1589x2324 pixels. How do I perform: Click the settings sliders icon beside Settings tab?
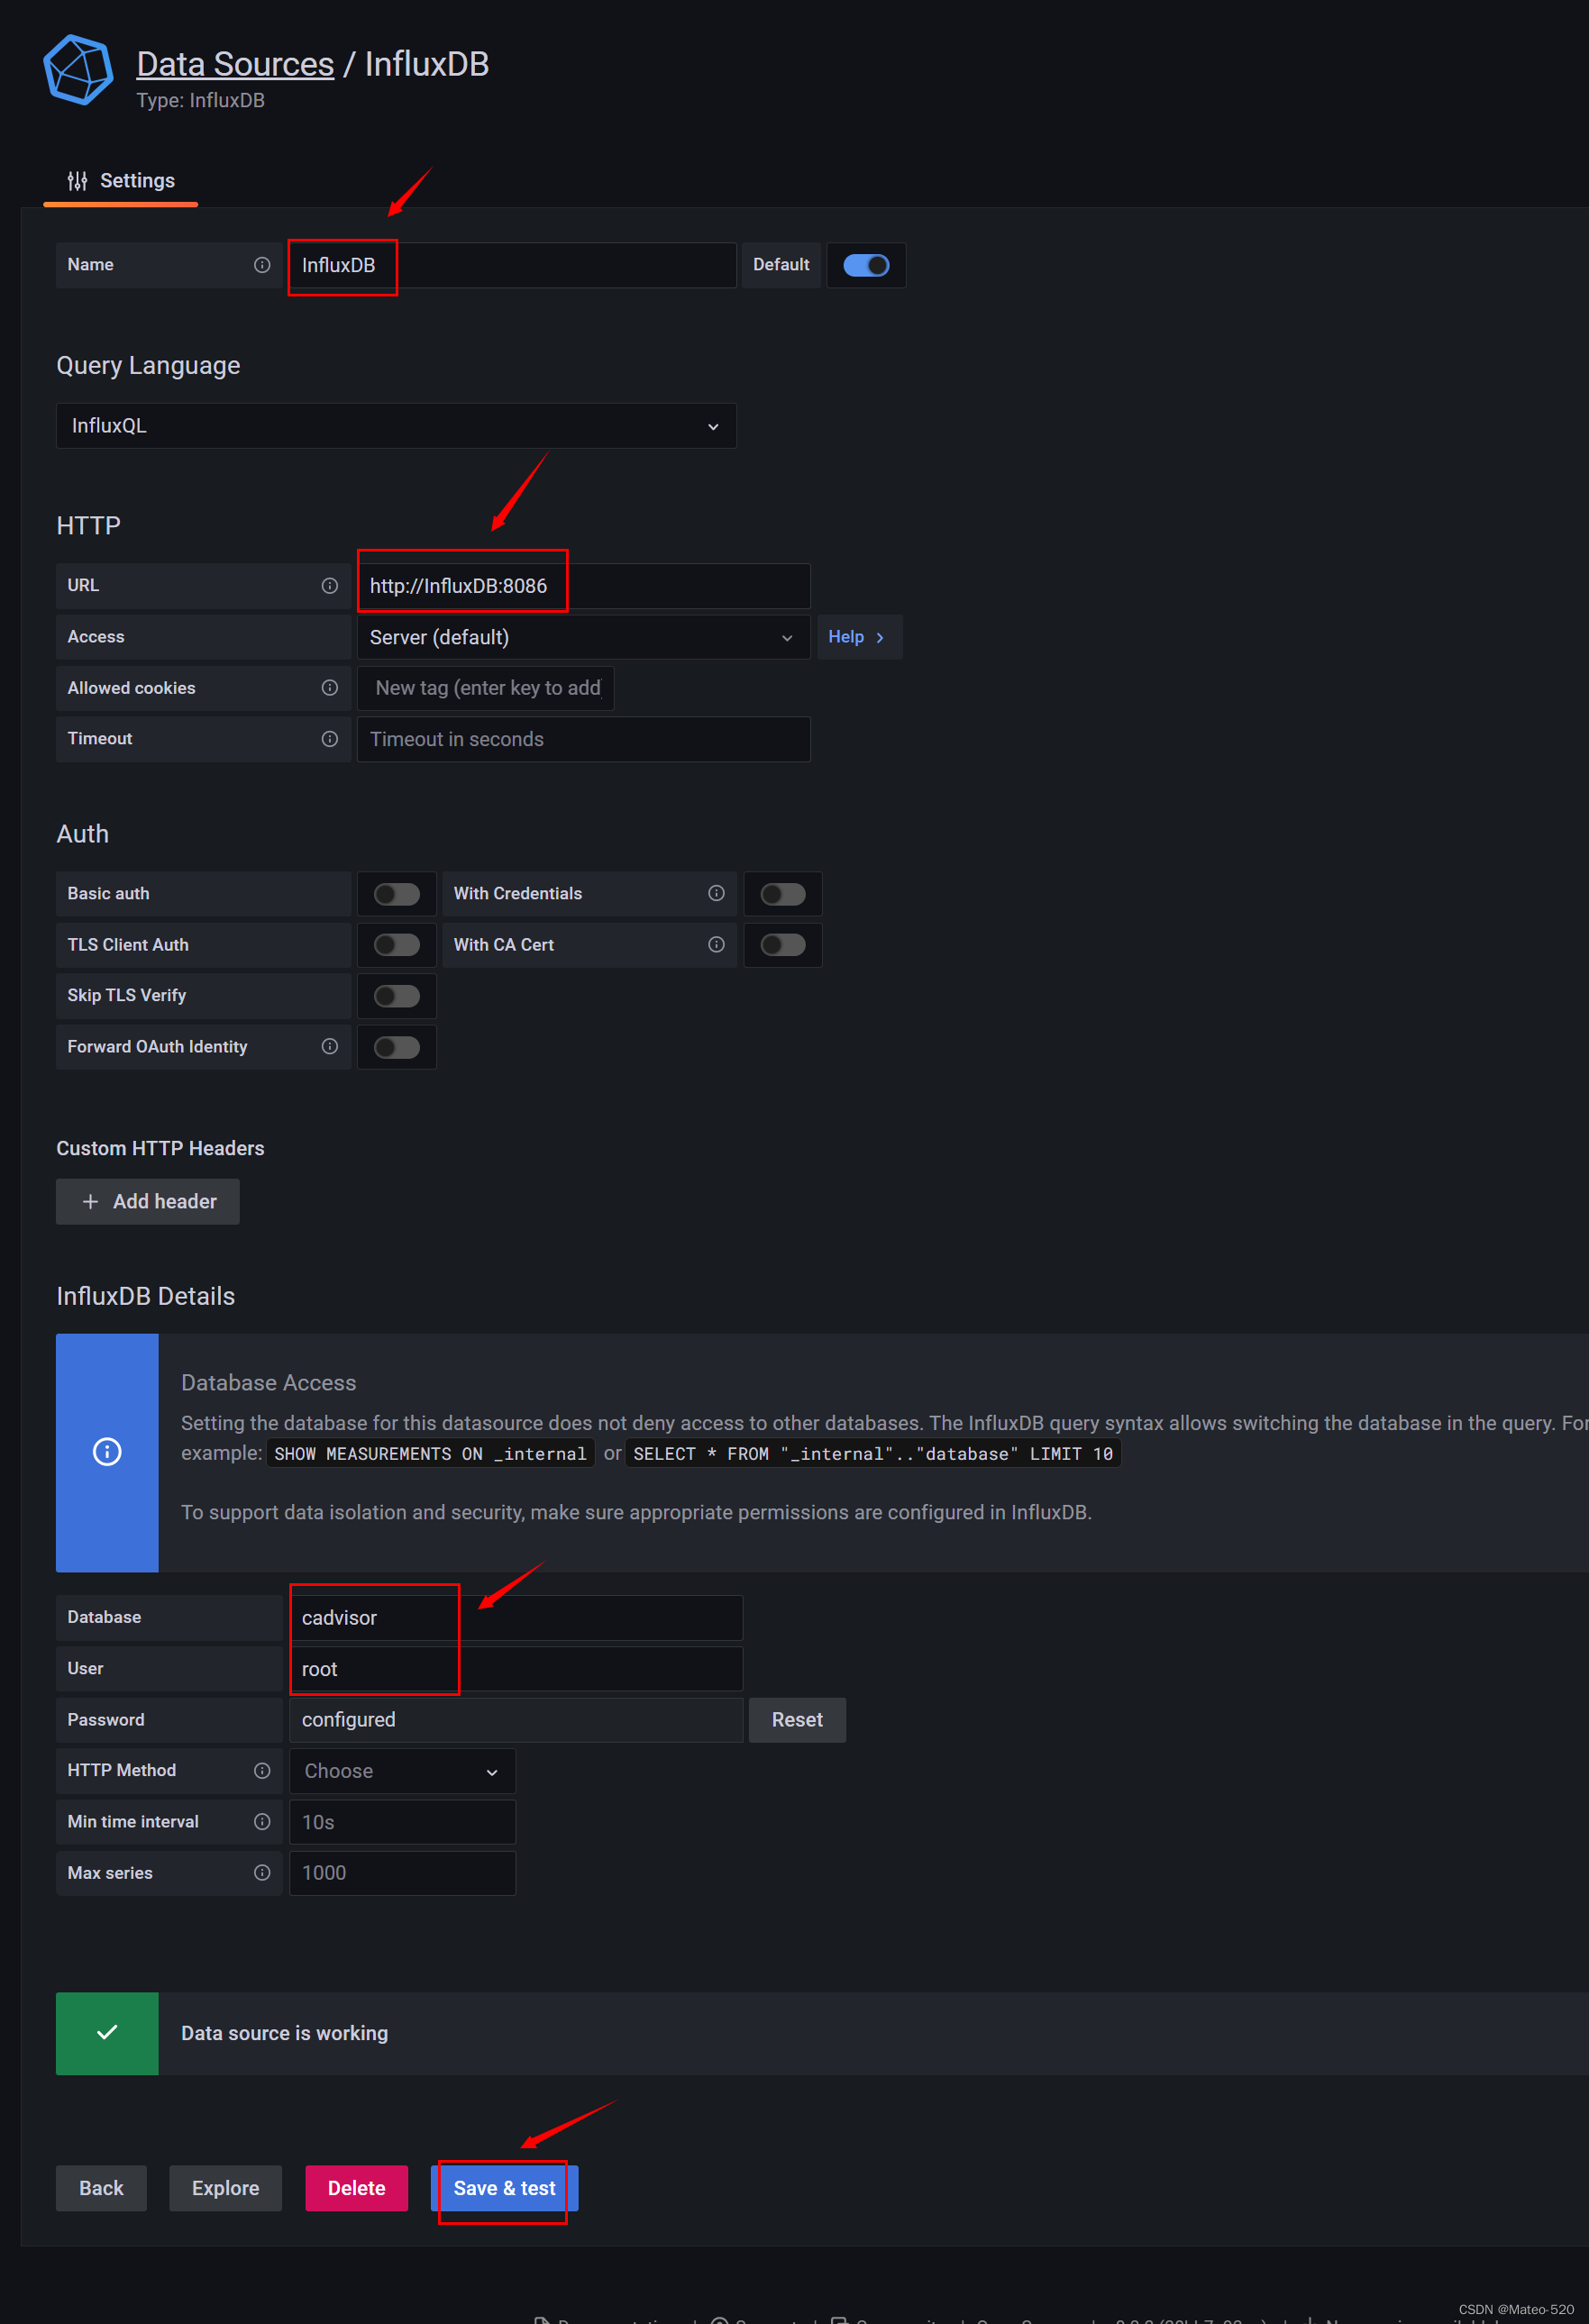[x=77, y=180]
